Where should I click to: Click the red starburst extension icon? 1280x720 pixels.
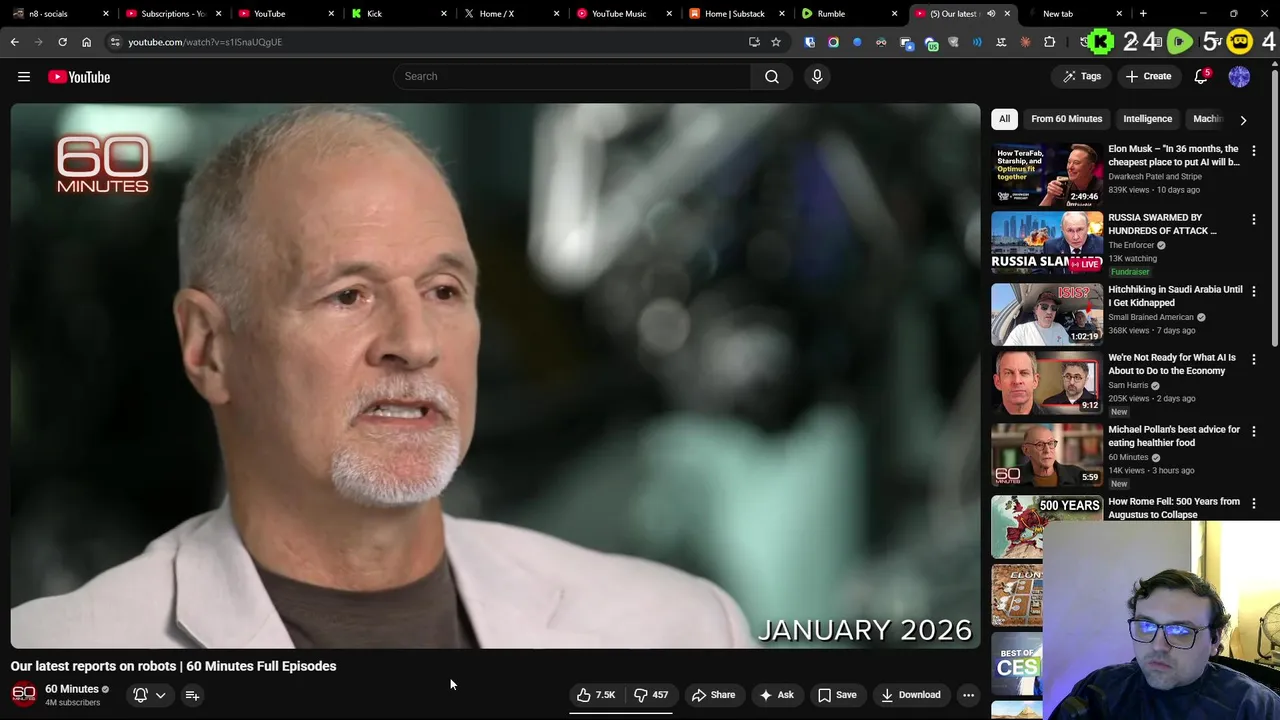click(x=1025, y=42)
